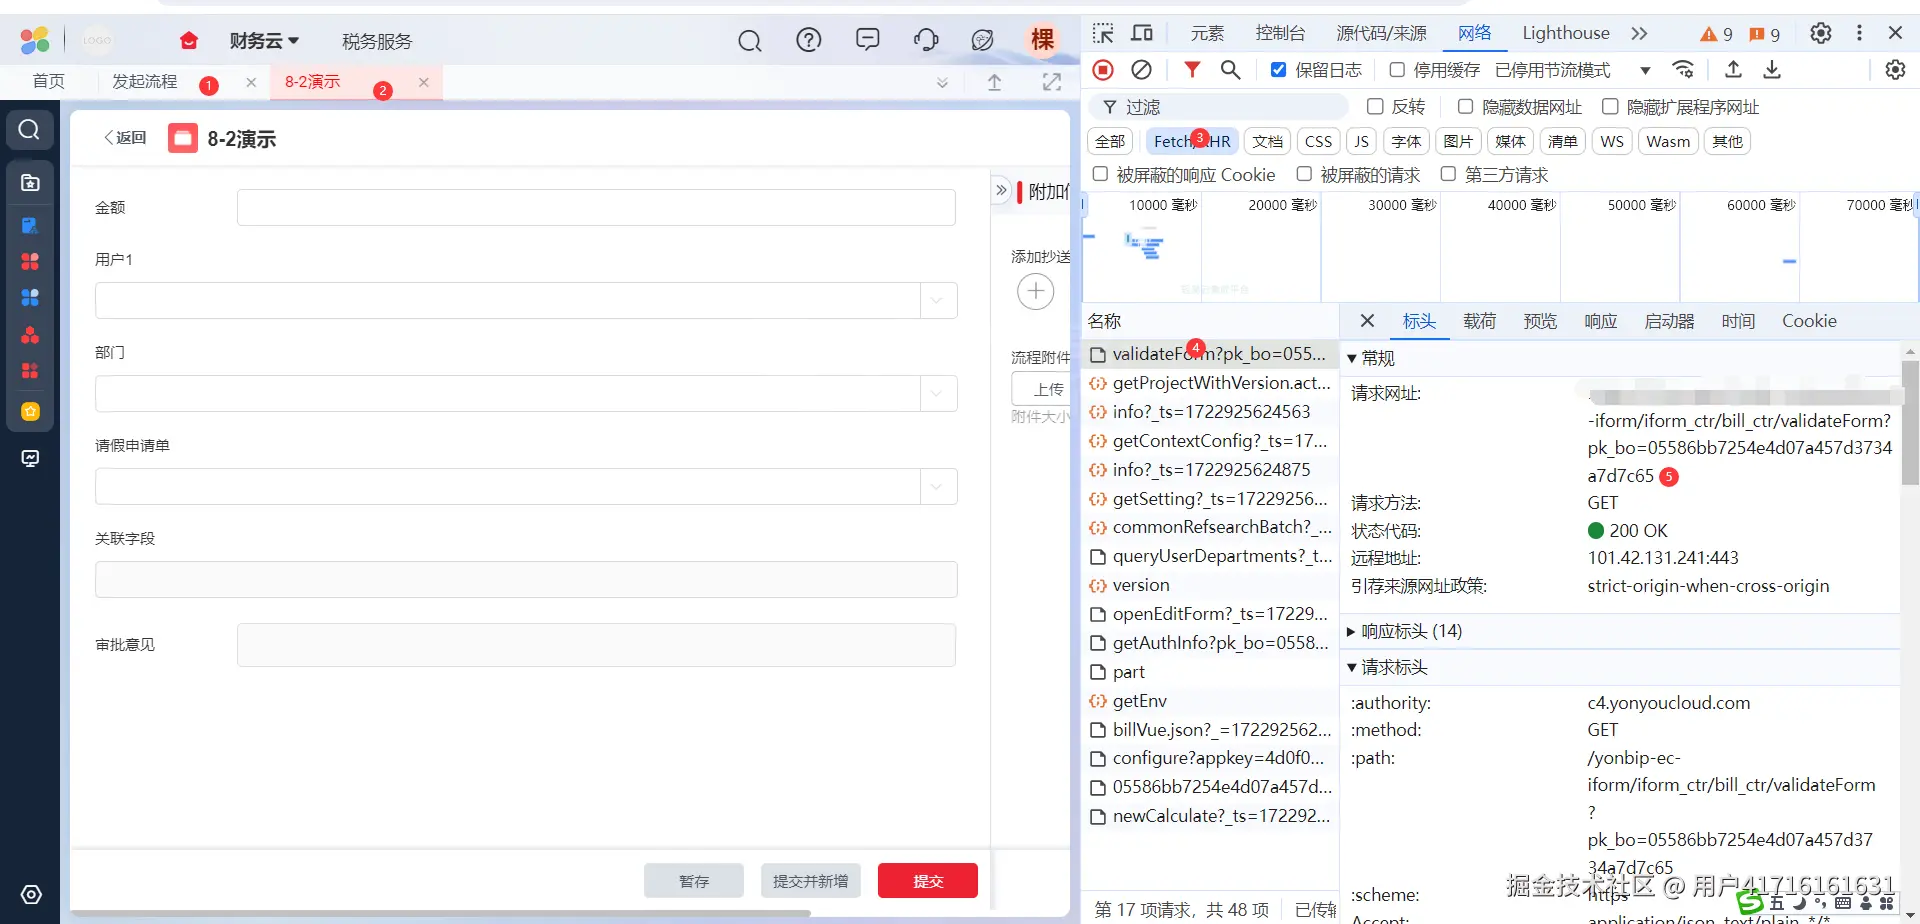Open the 用户1 dropdown
1920x924 pixels.
[937, 300]
